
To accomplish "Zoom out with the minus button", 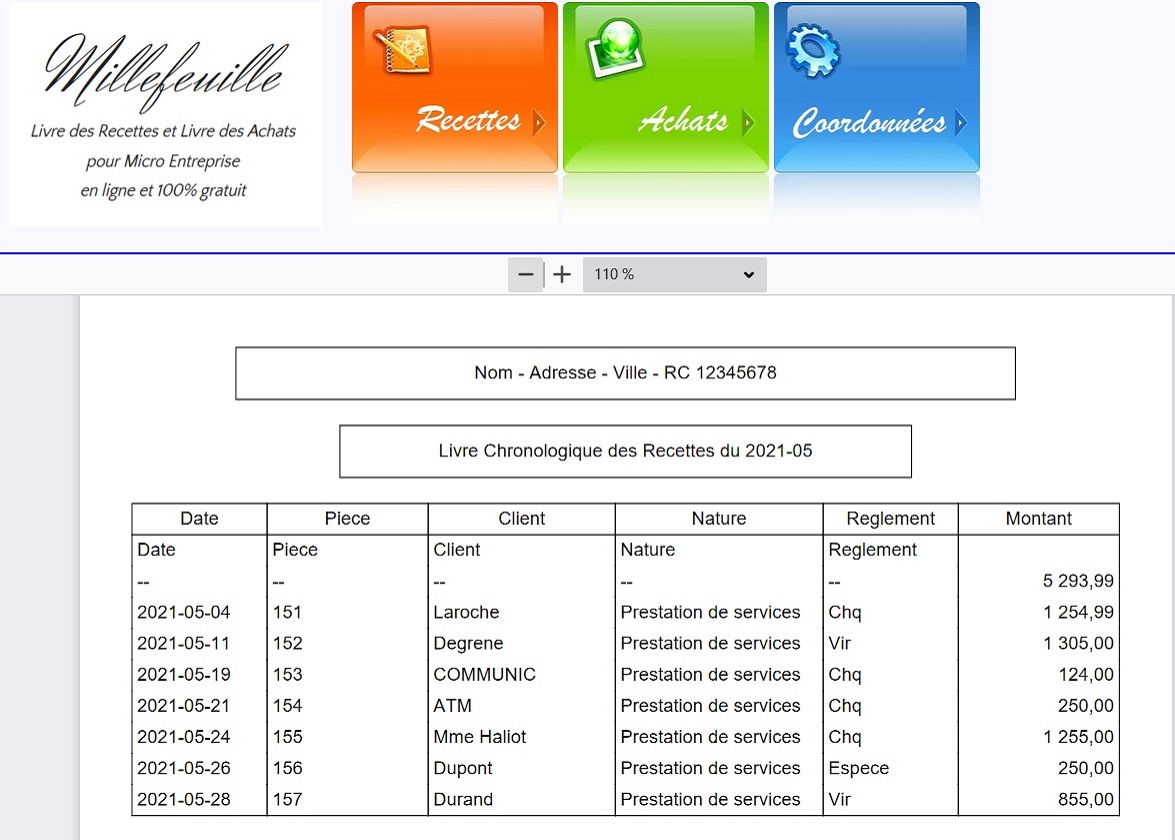I will [526, 275].
